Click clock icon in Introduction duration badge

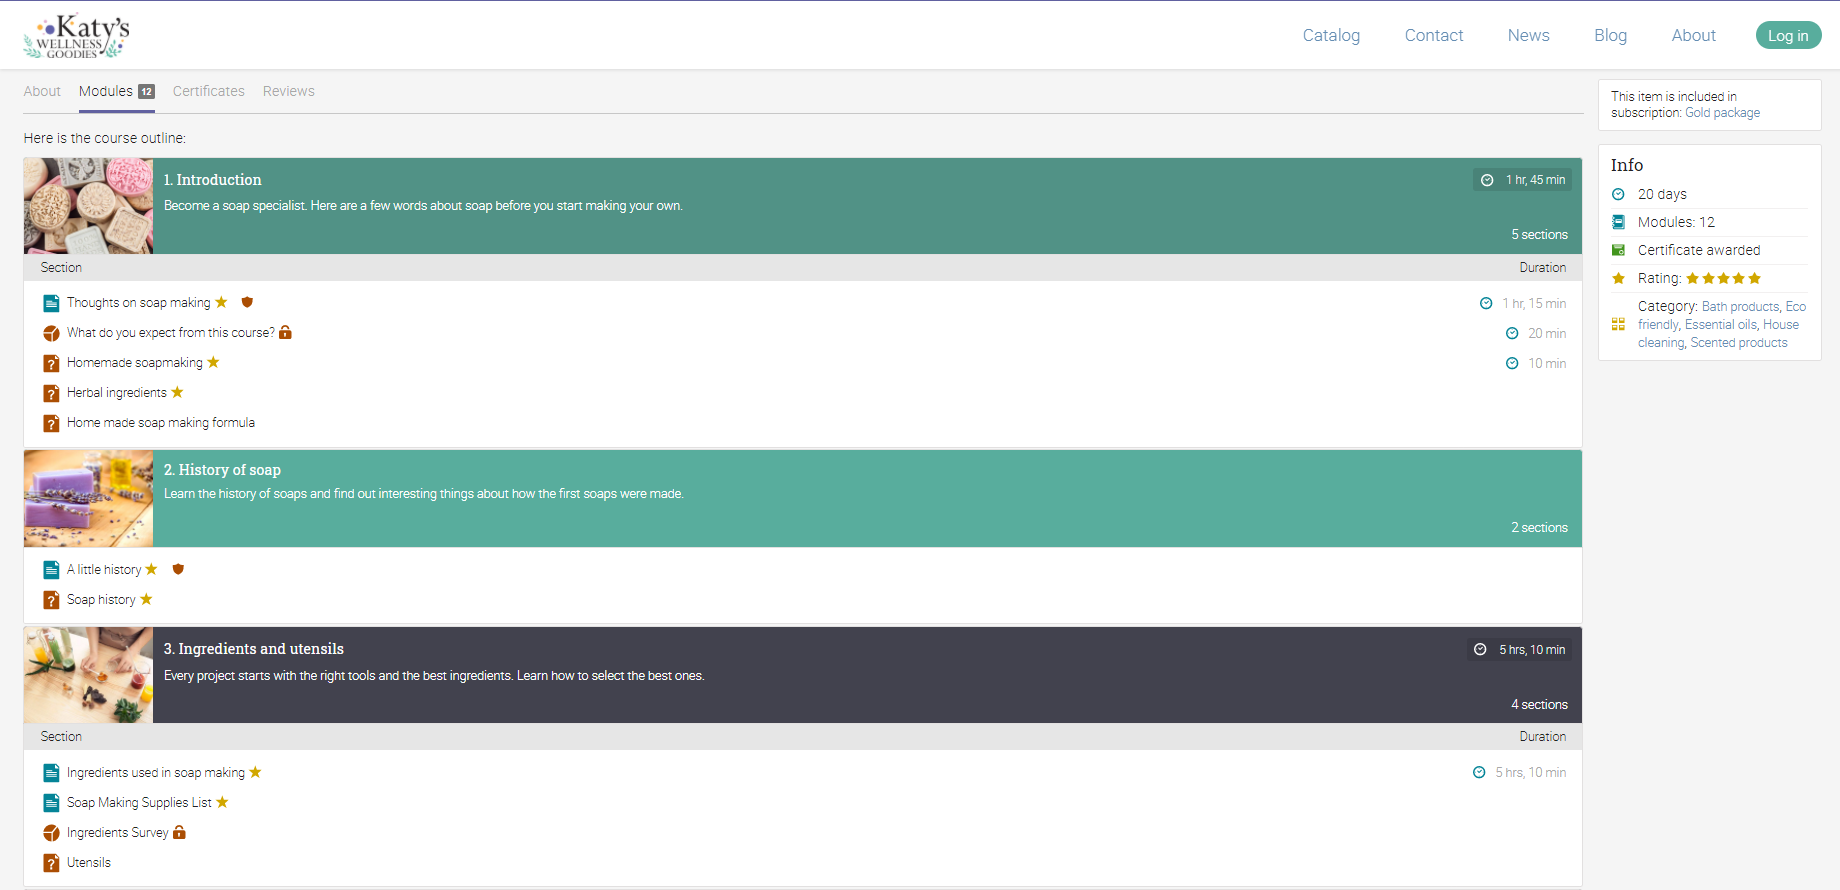click(x=1487, y=180)
